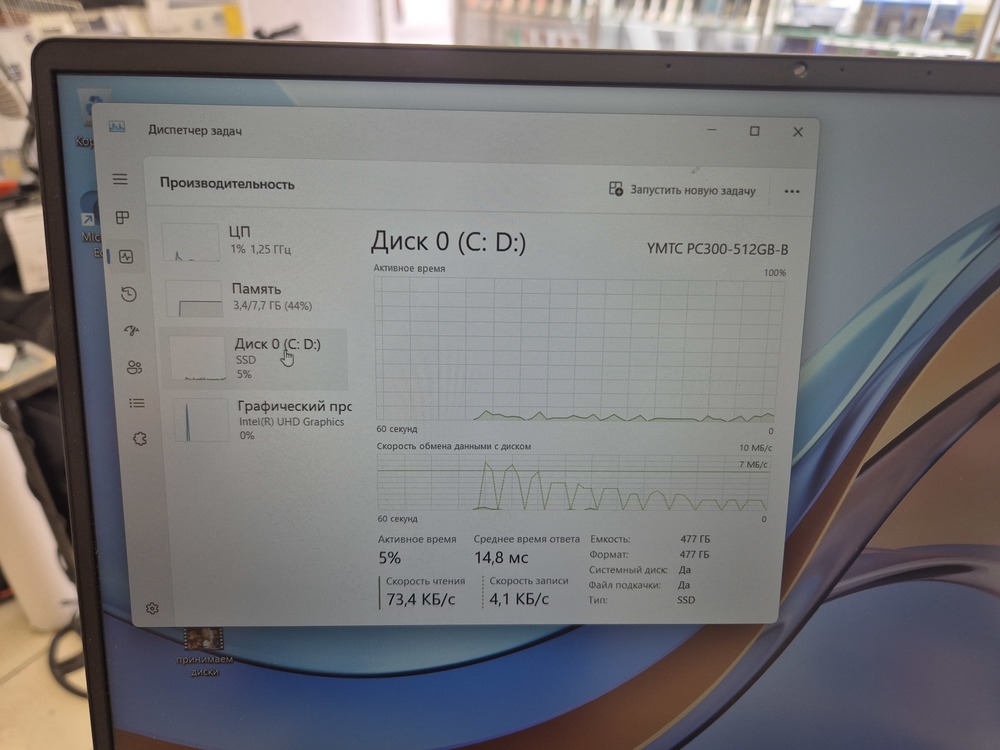Open Task Manager settings gear icon
Screen dimensions: 1000x750
152,608
